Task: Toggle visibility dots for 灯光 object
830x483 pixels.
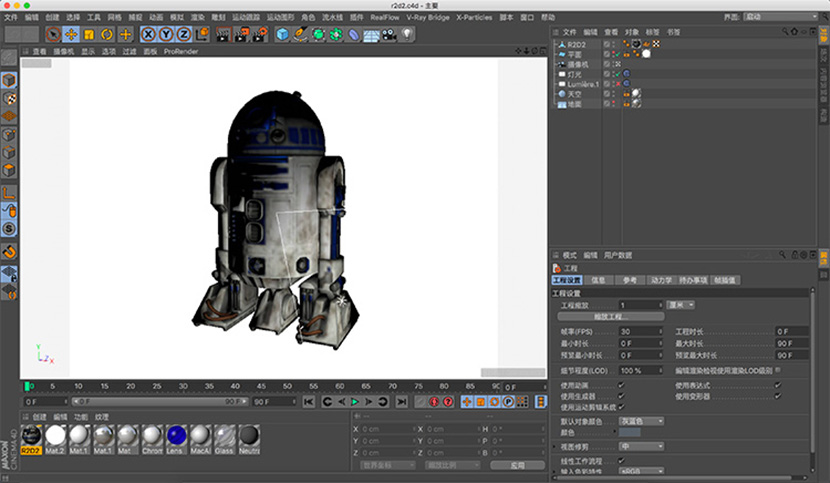Action: [614, 74]
